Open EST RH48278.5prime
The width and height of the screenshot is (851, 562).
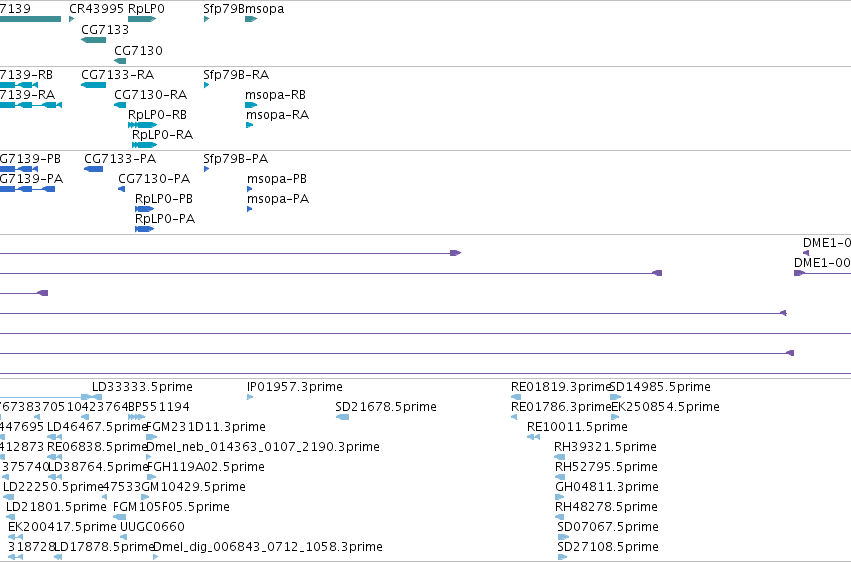point(606,507)
